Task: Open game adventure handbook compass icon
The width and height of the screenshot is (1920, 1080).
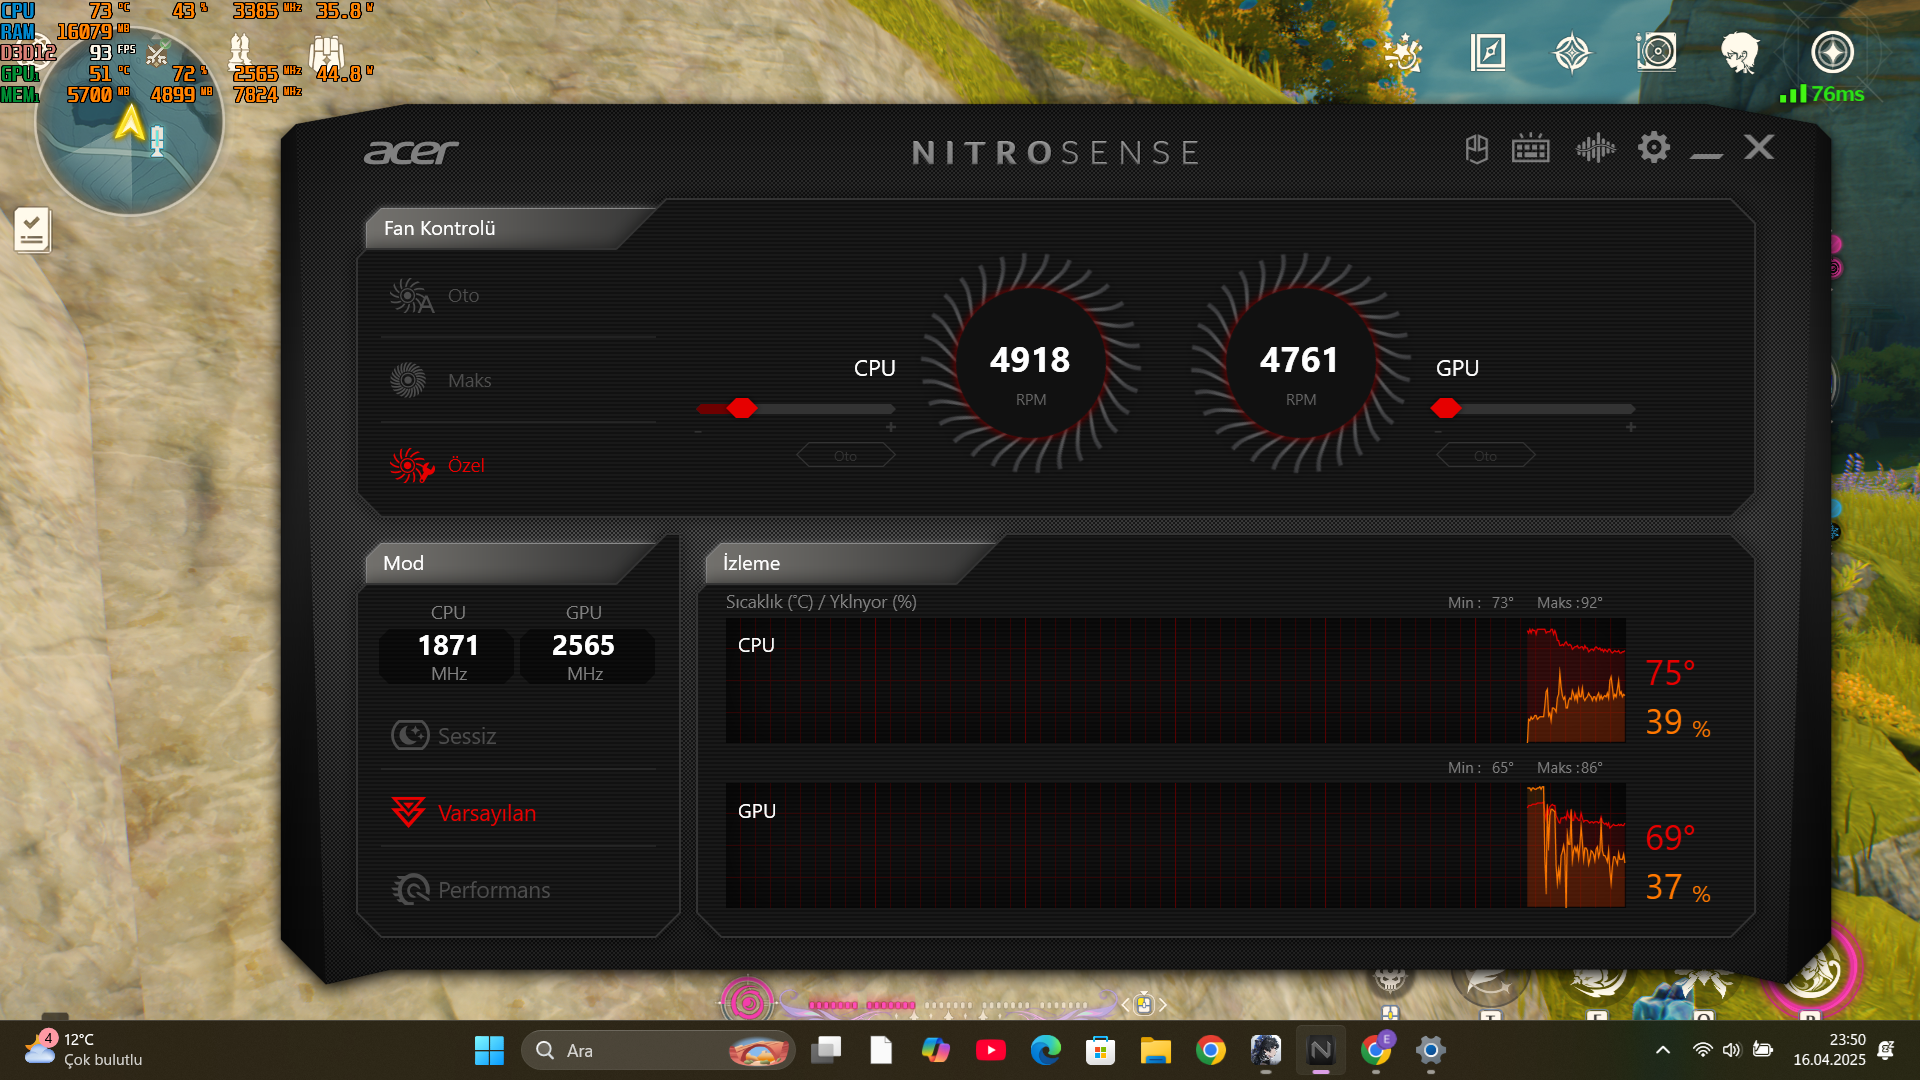Action: 1488,52
